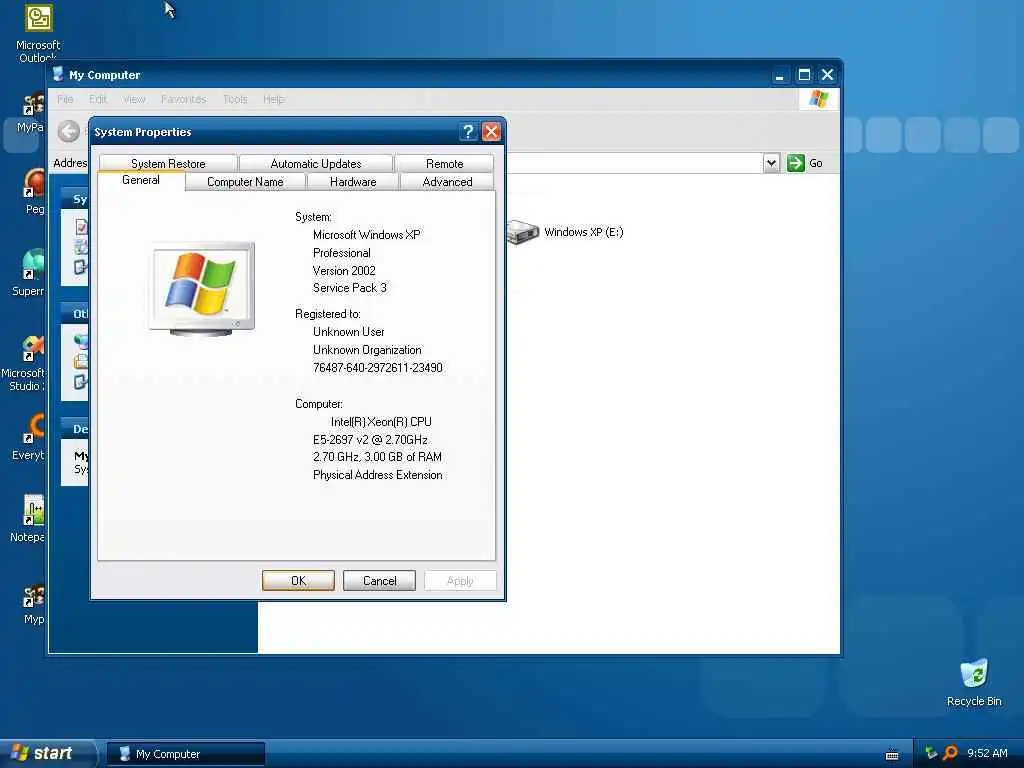Open the Favorites menu in My Computer

coord(184,99)
